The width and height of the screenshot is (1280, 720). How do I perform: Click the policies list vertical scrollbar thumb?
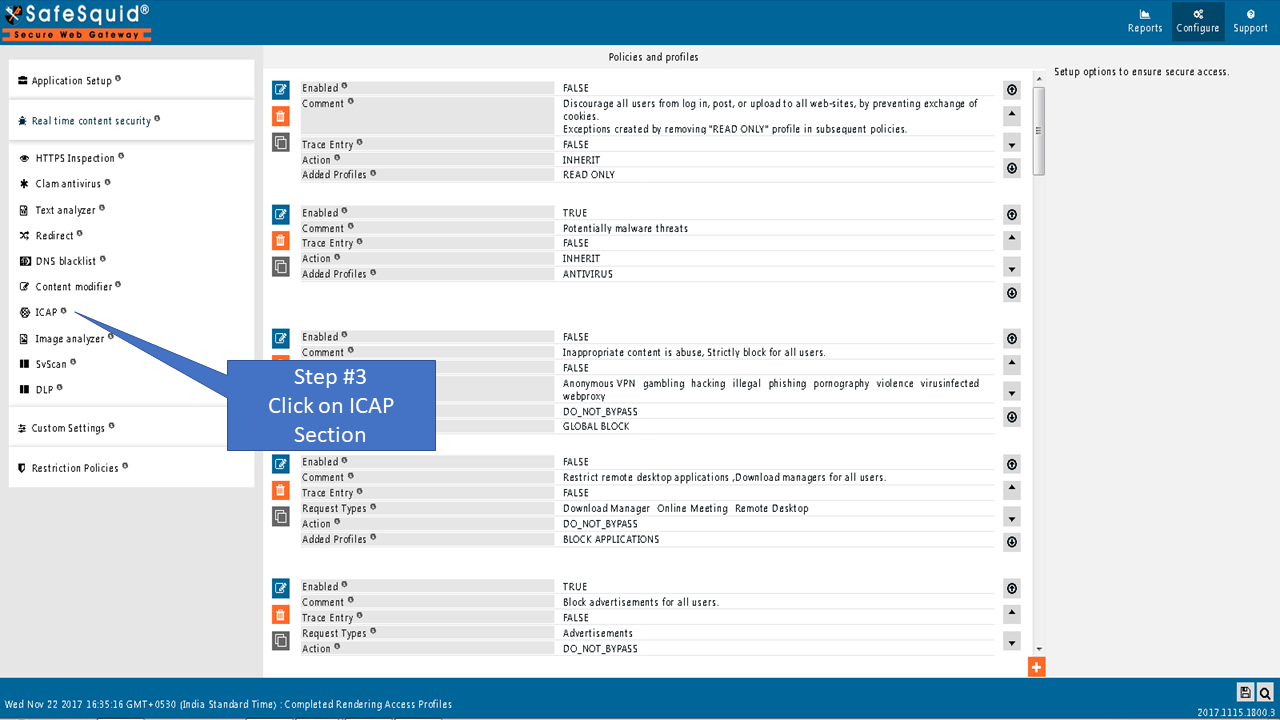pyautogui.click(x=1039, y=130)
